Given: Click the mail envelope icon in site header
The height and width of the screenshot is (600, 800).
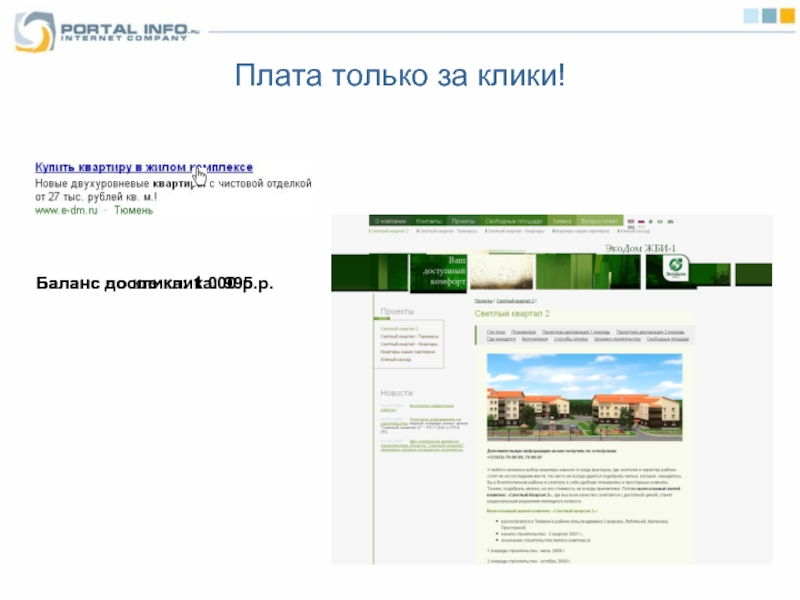Looking at the screenshot, I should (660, 221).
